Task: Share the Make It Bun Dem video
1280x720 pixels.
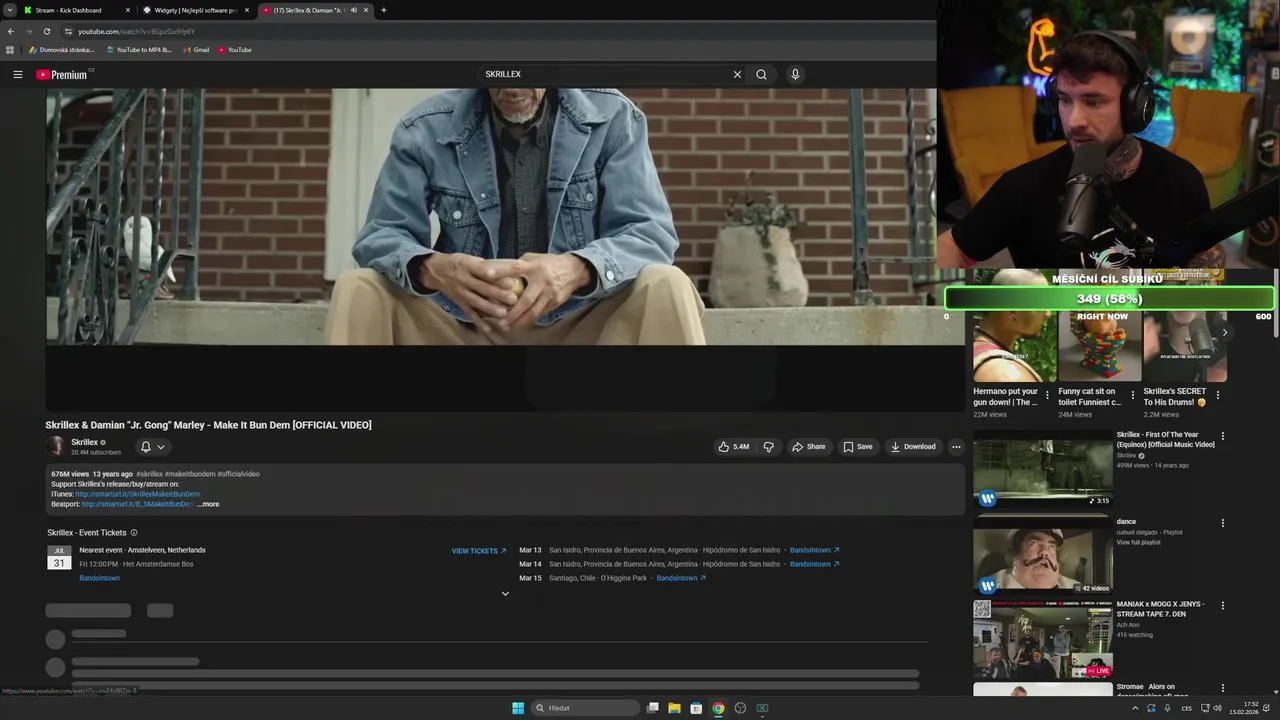Action: coord(808,447)
